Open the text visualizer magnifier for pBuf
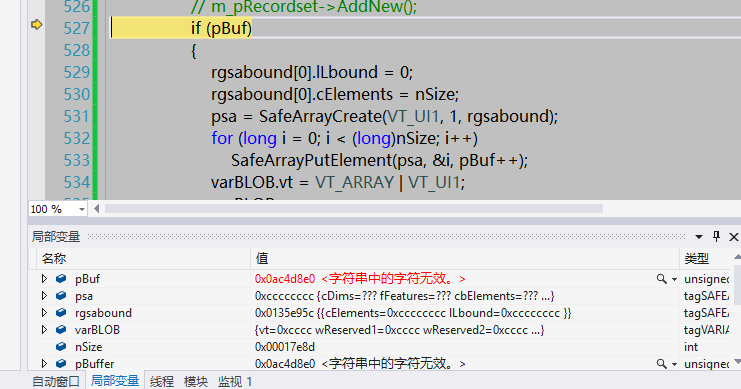 pyautogui.click(x=662, y=279)
